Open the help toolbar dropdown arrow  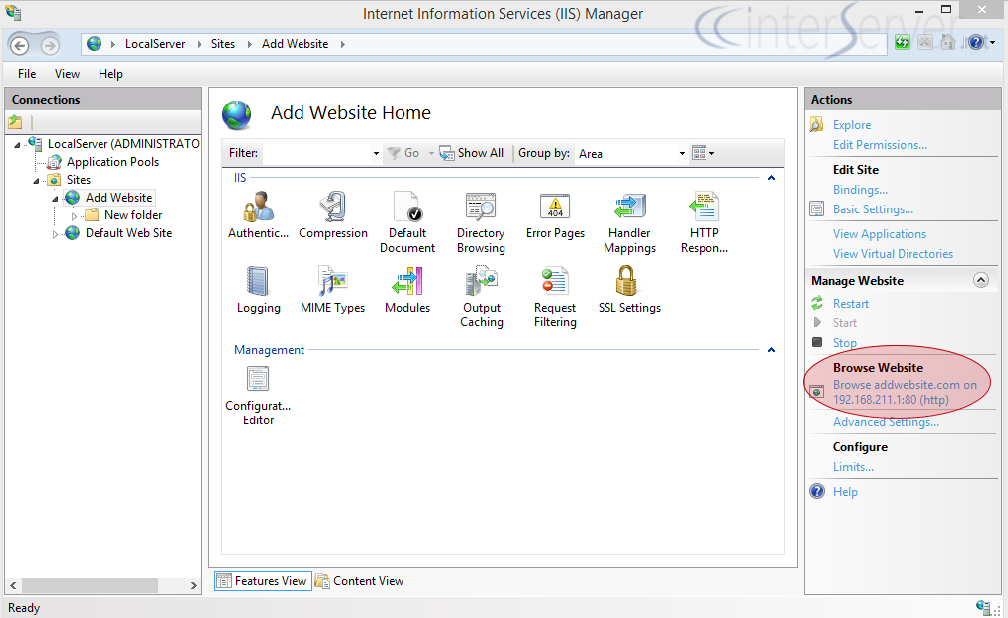tap(993, 43)
